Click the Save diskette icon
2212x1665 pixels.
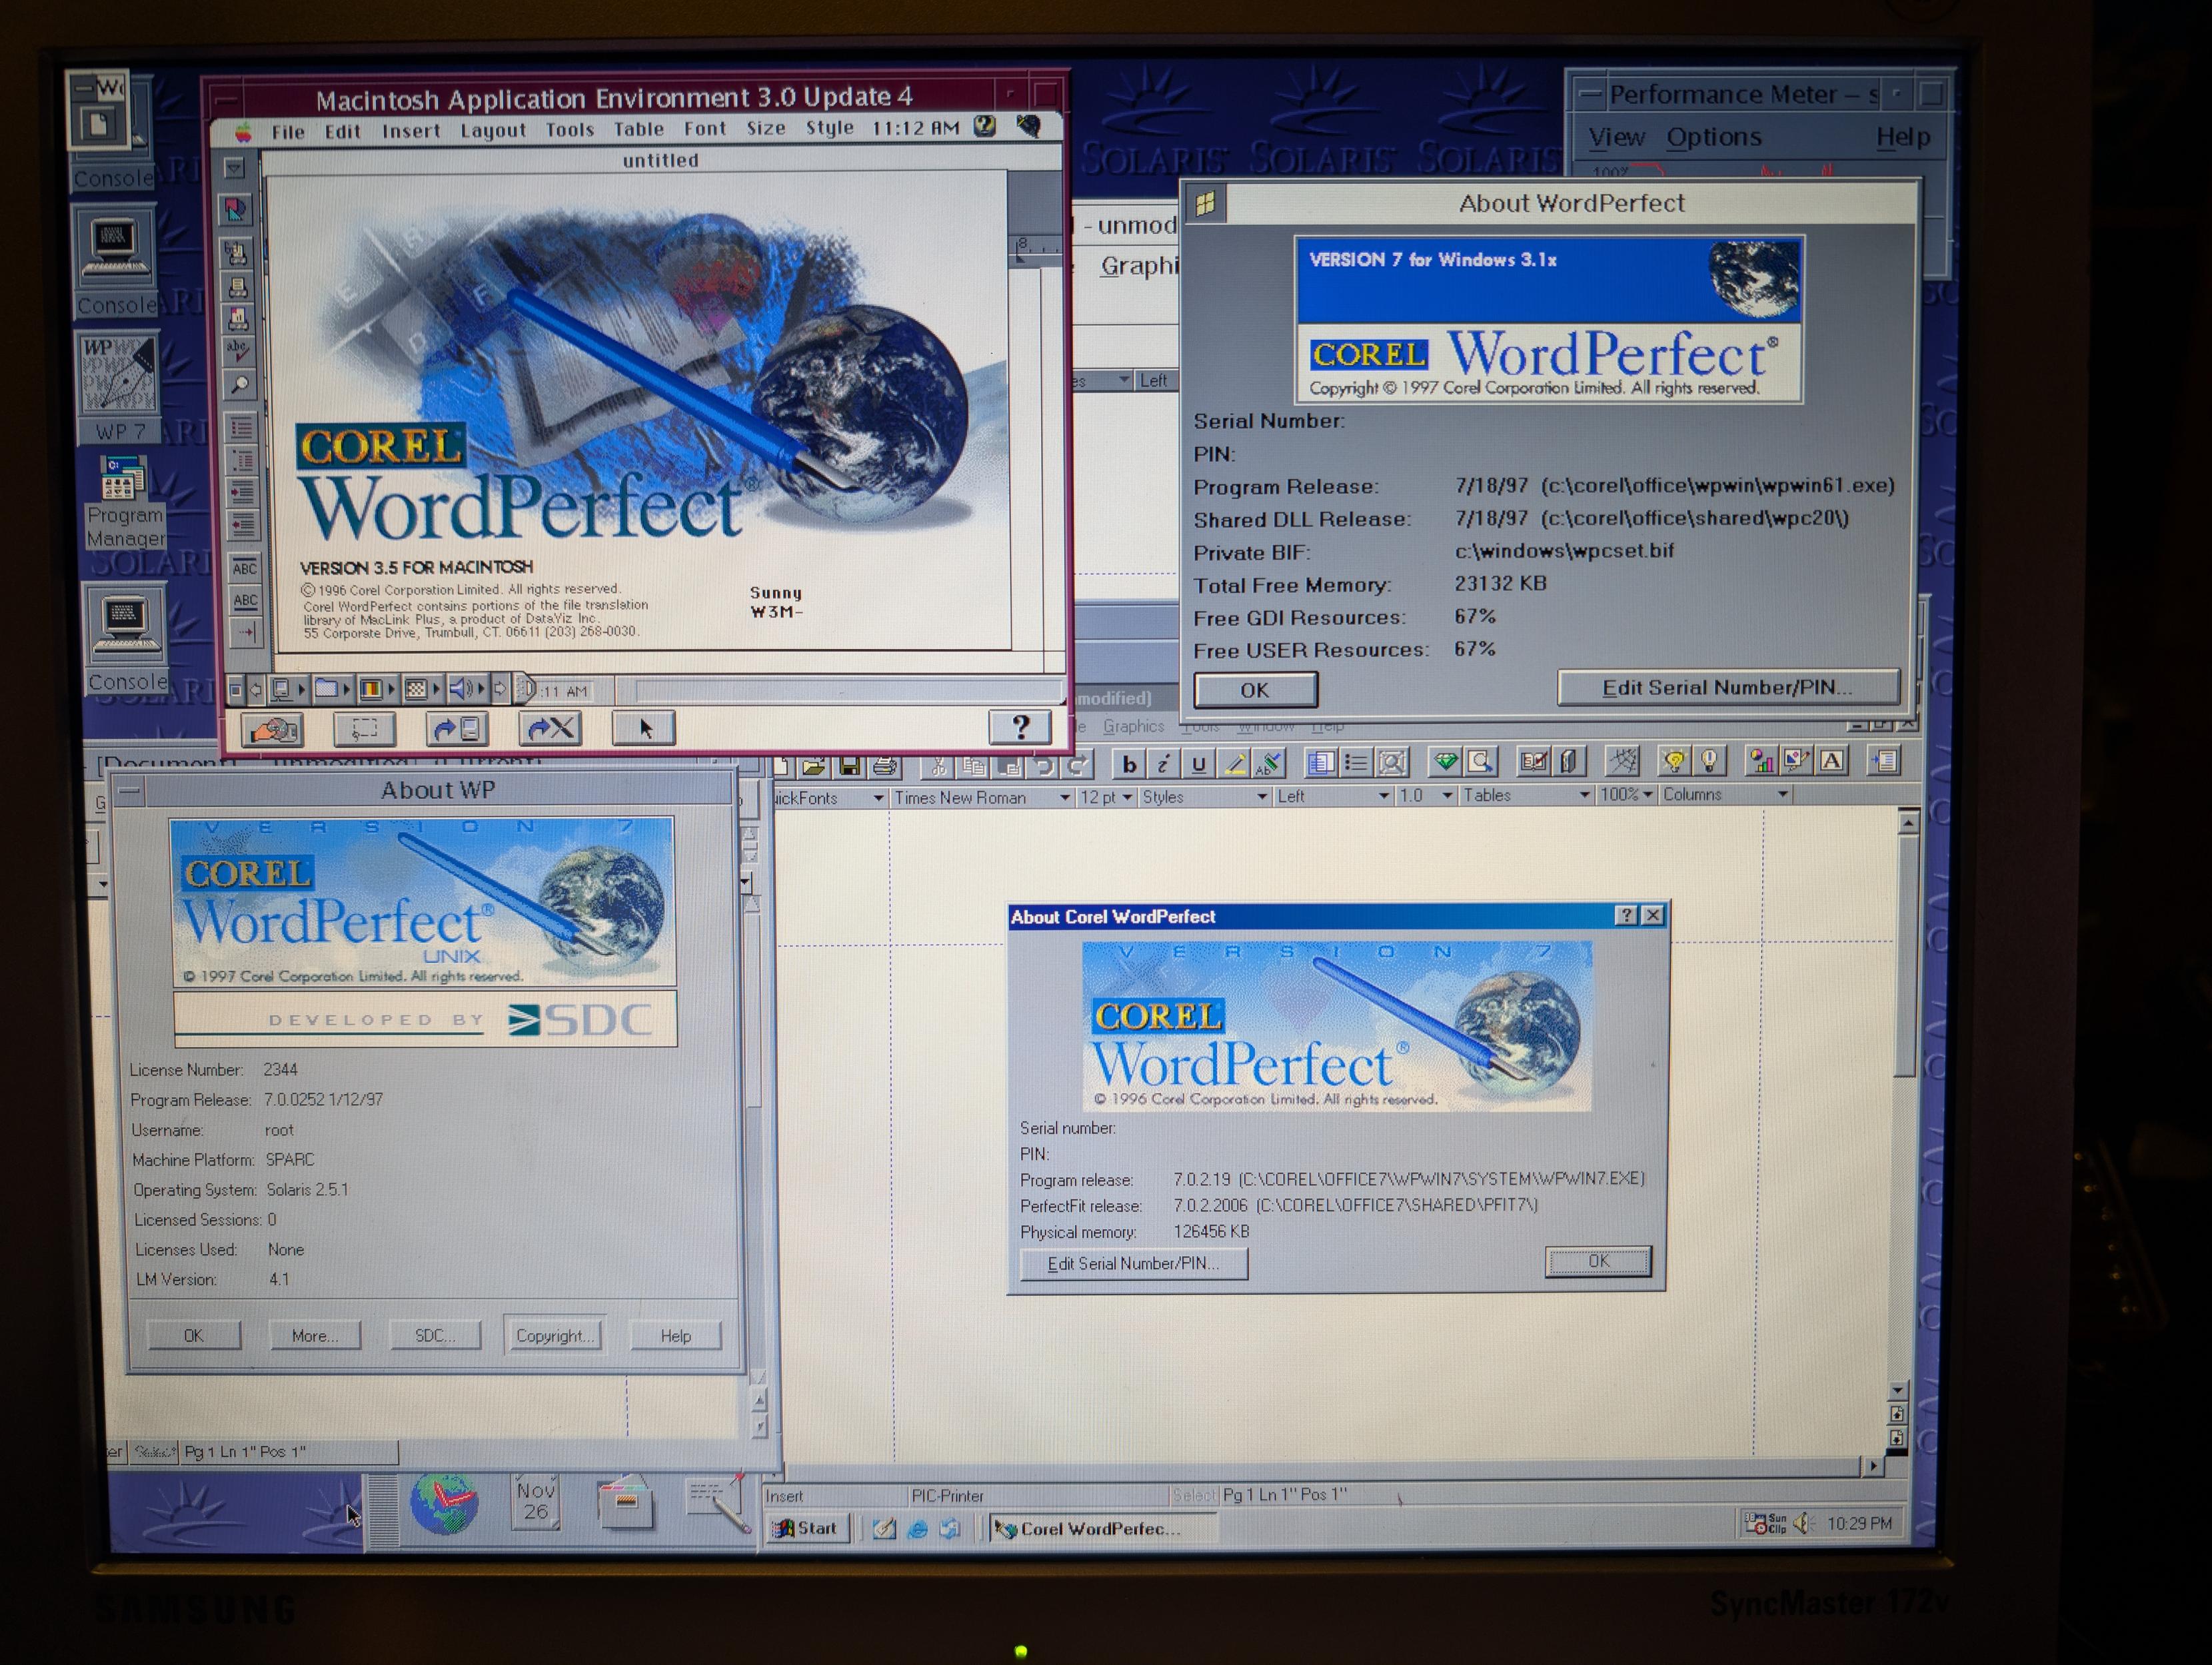pyautogui.click(x=850, y=767)
